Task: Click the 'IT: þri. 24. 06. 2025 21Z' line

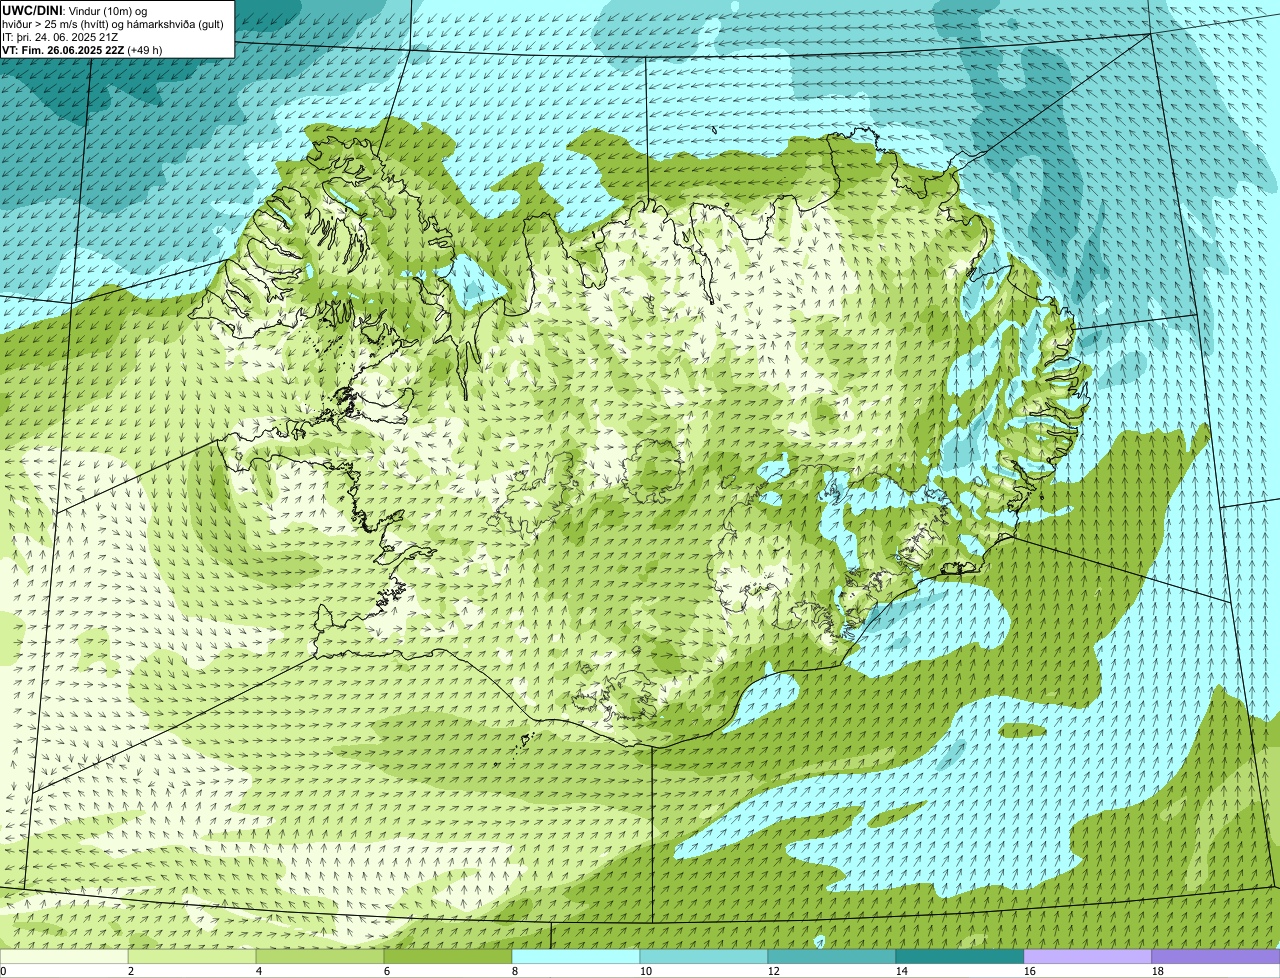Action: [x=61, y=37]
